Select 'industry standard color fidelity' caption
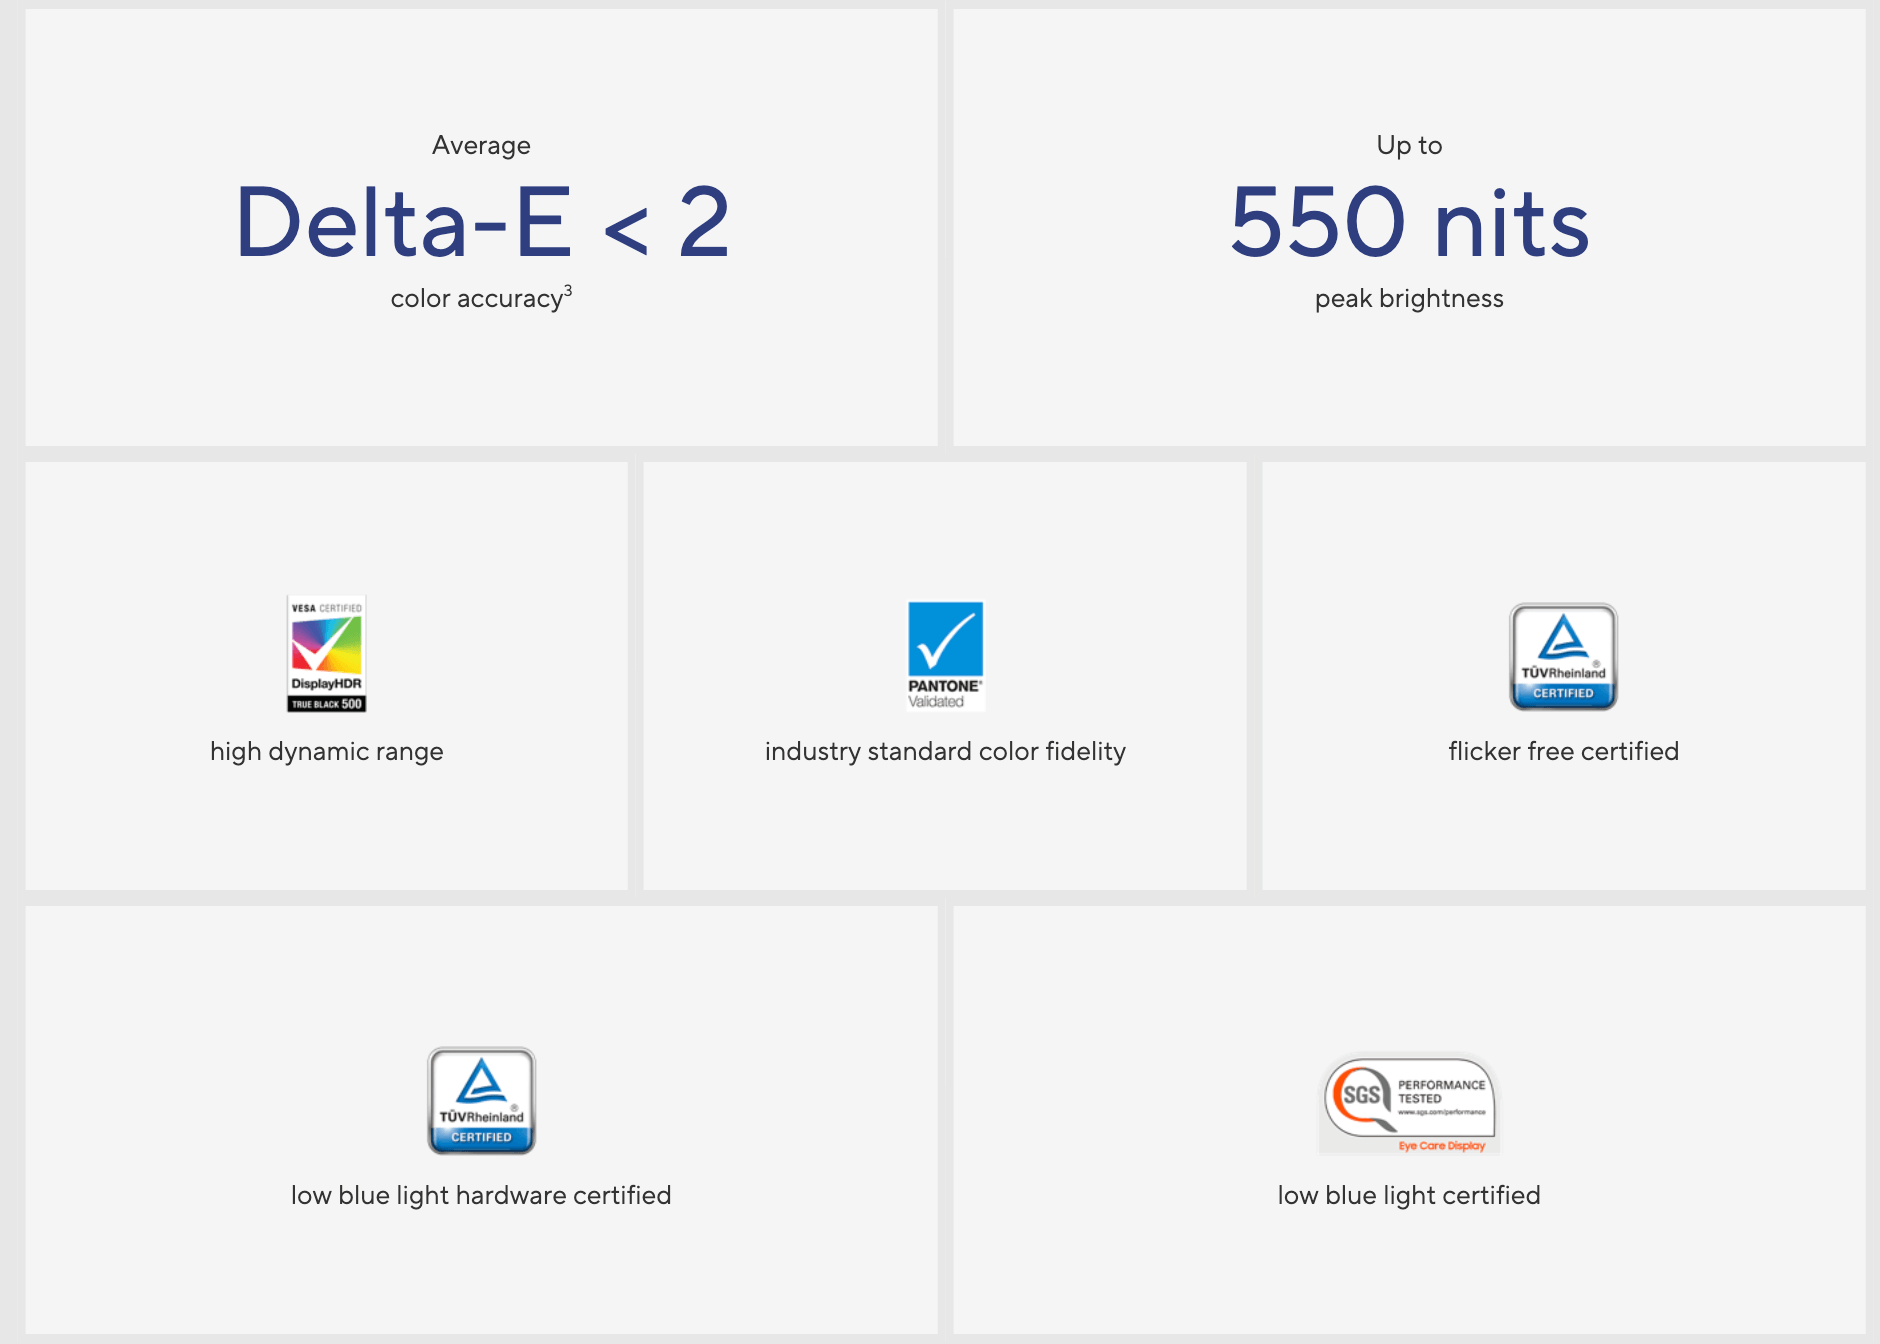The image size is (1880, 1344). pyautogui.click(x=945, y=751)
